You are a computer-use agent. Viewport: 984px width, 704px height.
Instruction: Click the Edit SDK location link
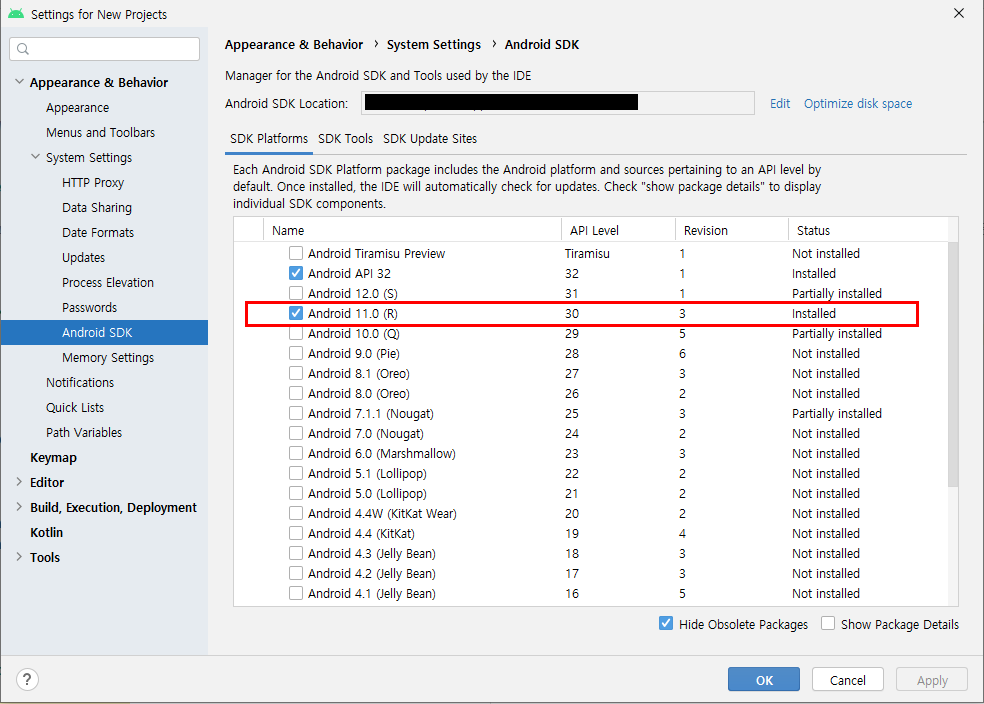pos(780,104)
